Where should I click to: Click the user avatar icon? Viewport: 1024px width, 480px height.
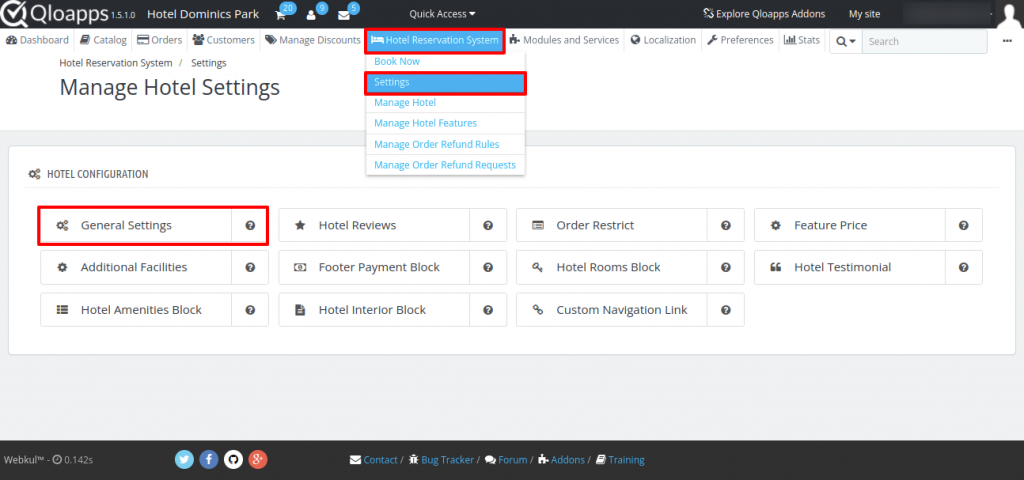1010,14
